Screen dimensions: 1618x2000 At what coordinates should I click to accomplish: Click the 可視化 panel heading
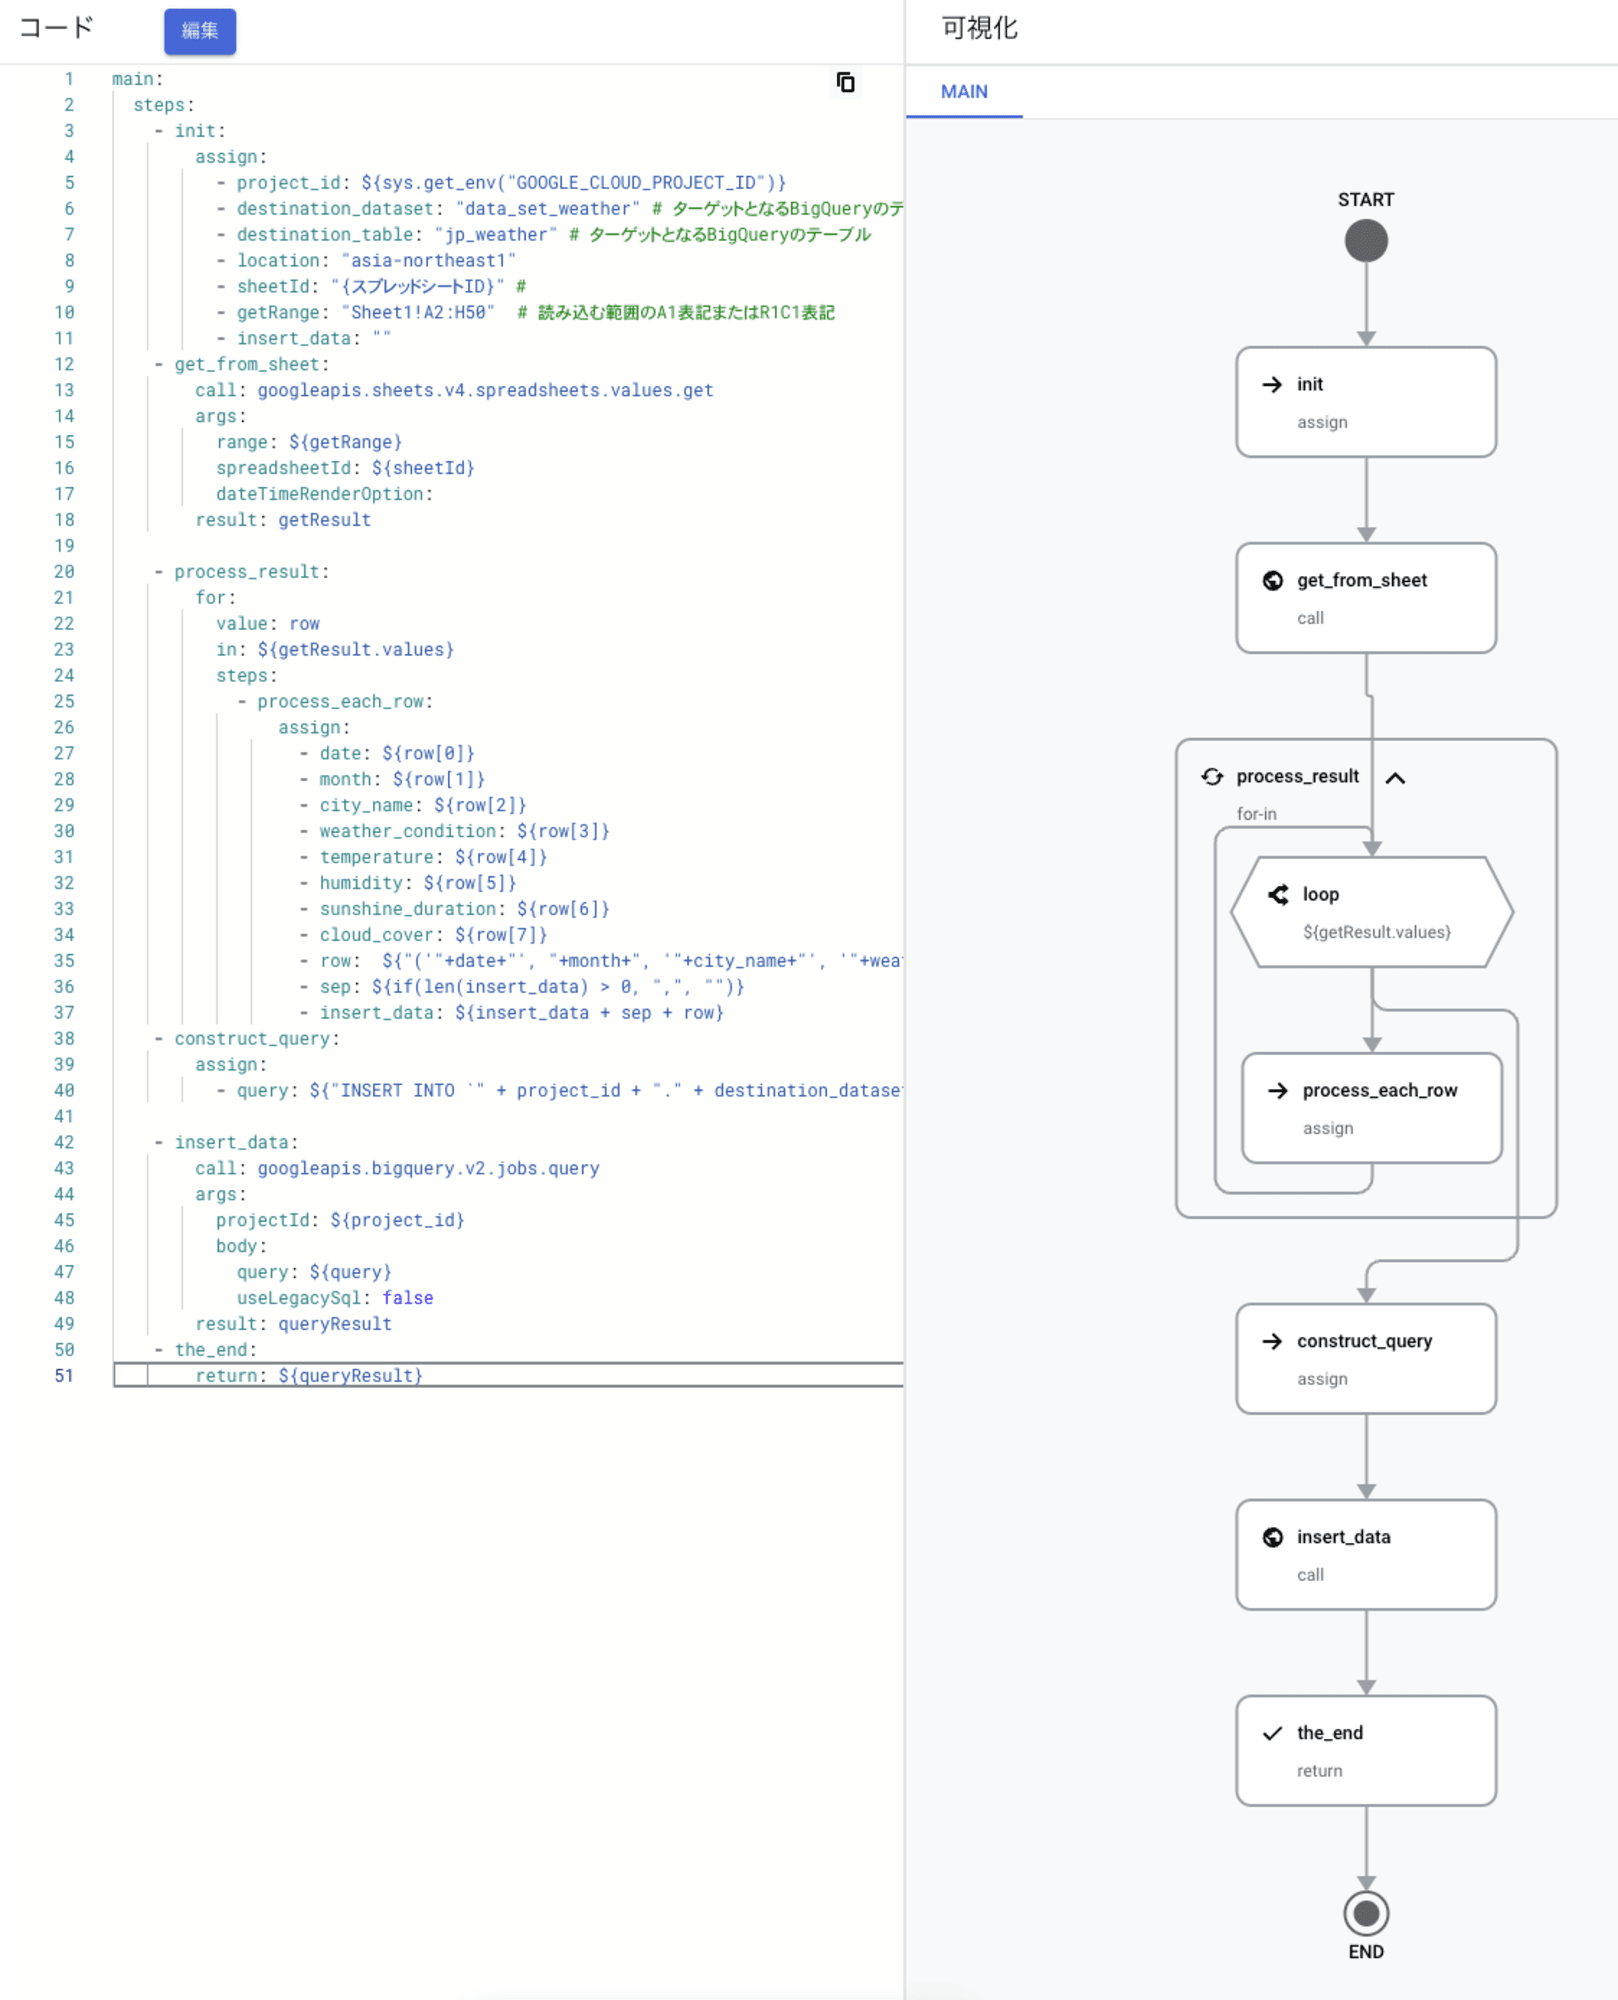pos(979,28)
